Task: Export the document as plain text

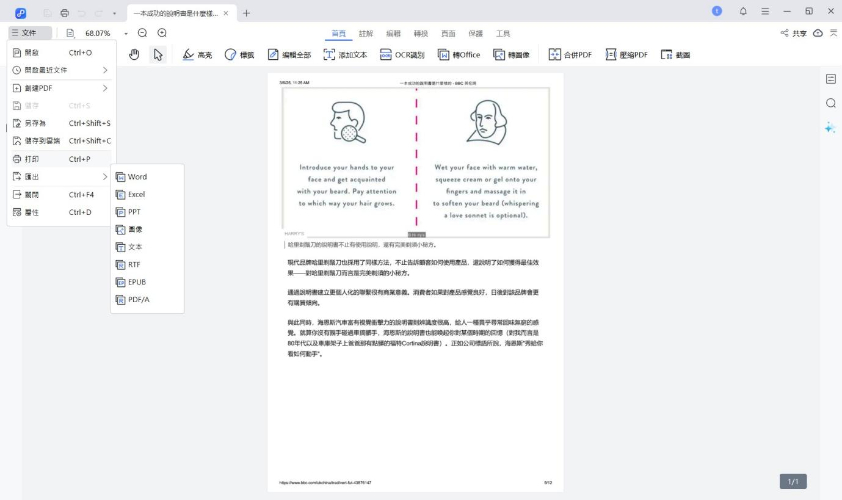Action: pyautogui.click(x=147, y=247)
